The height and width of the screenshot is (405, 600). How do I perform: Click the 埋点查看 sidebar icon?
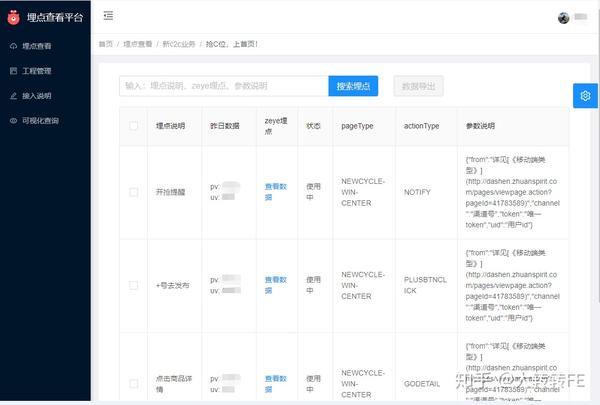pos(13,46)
